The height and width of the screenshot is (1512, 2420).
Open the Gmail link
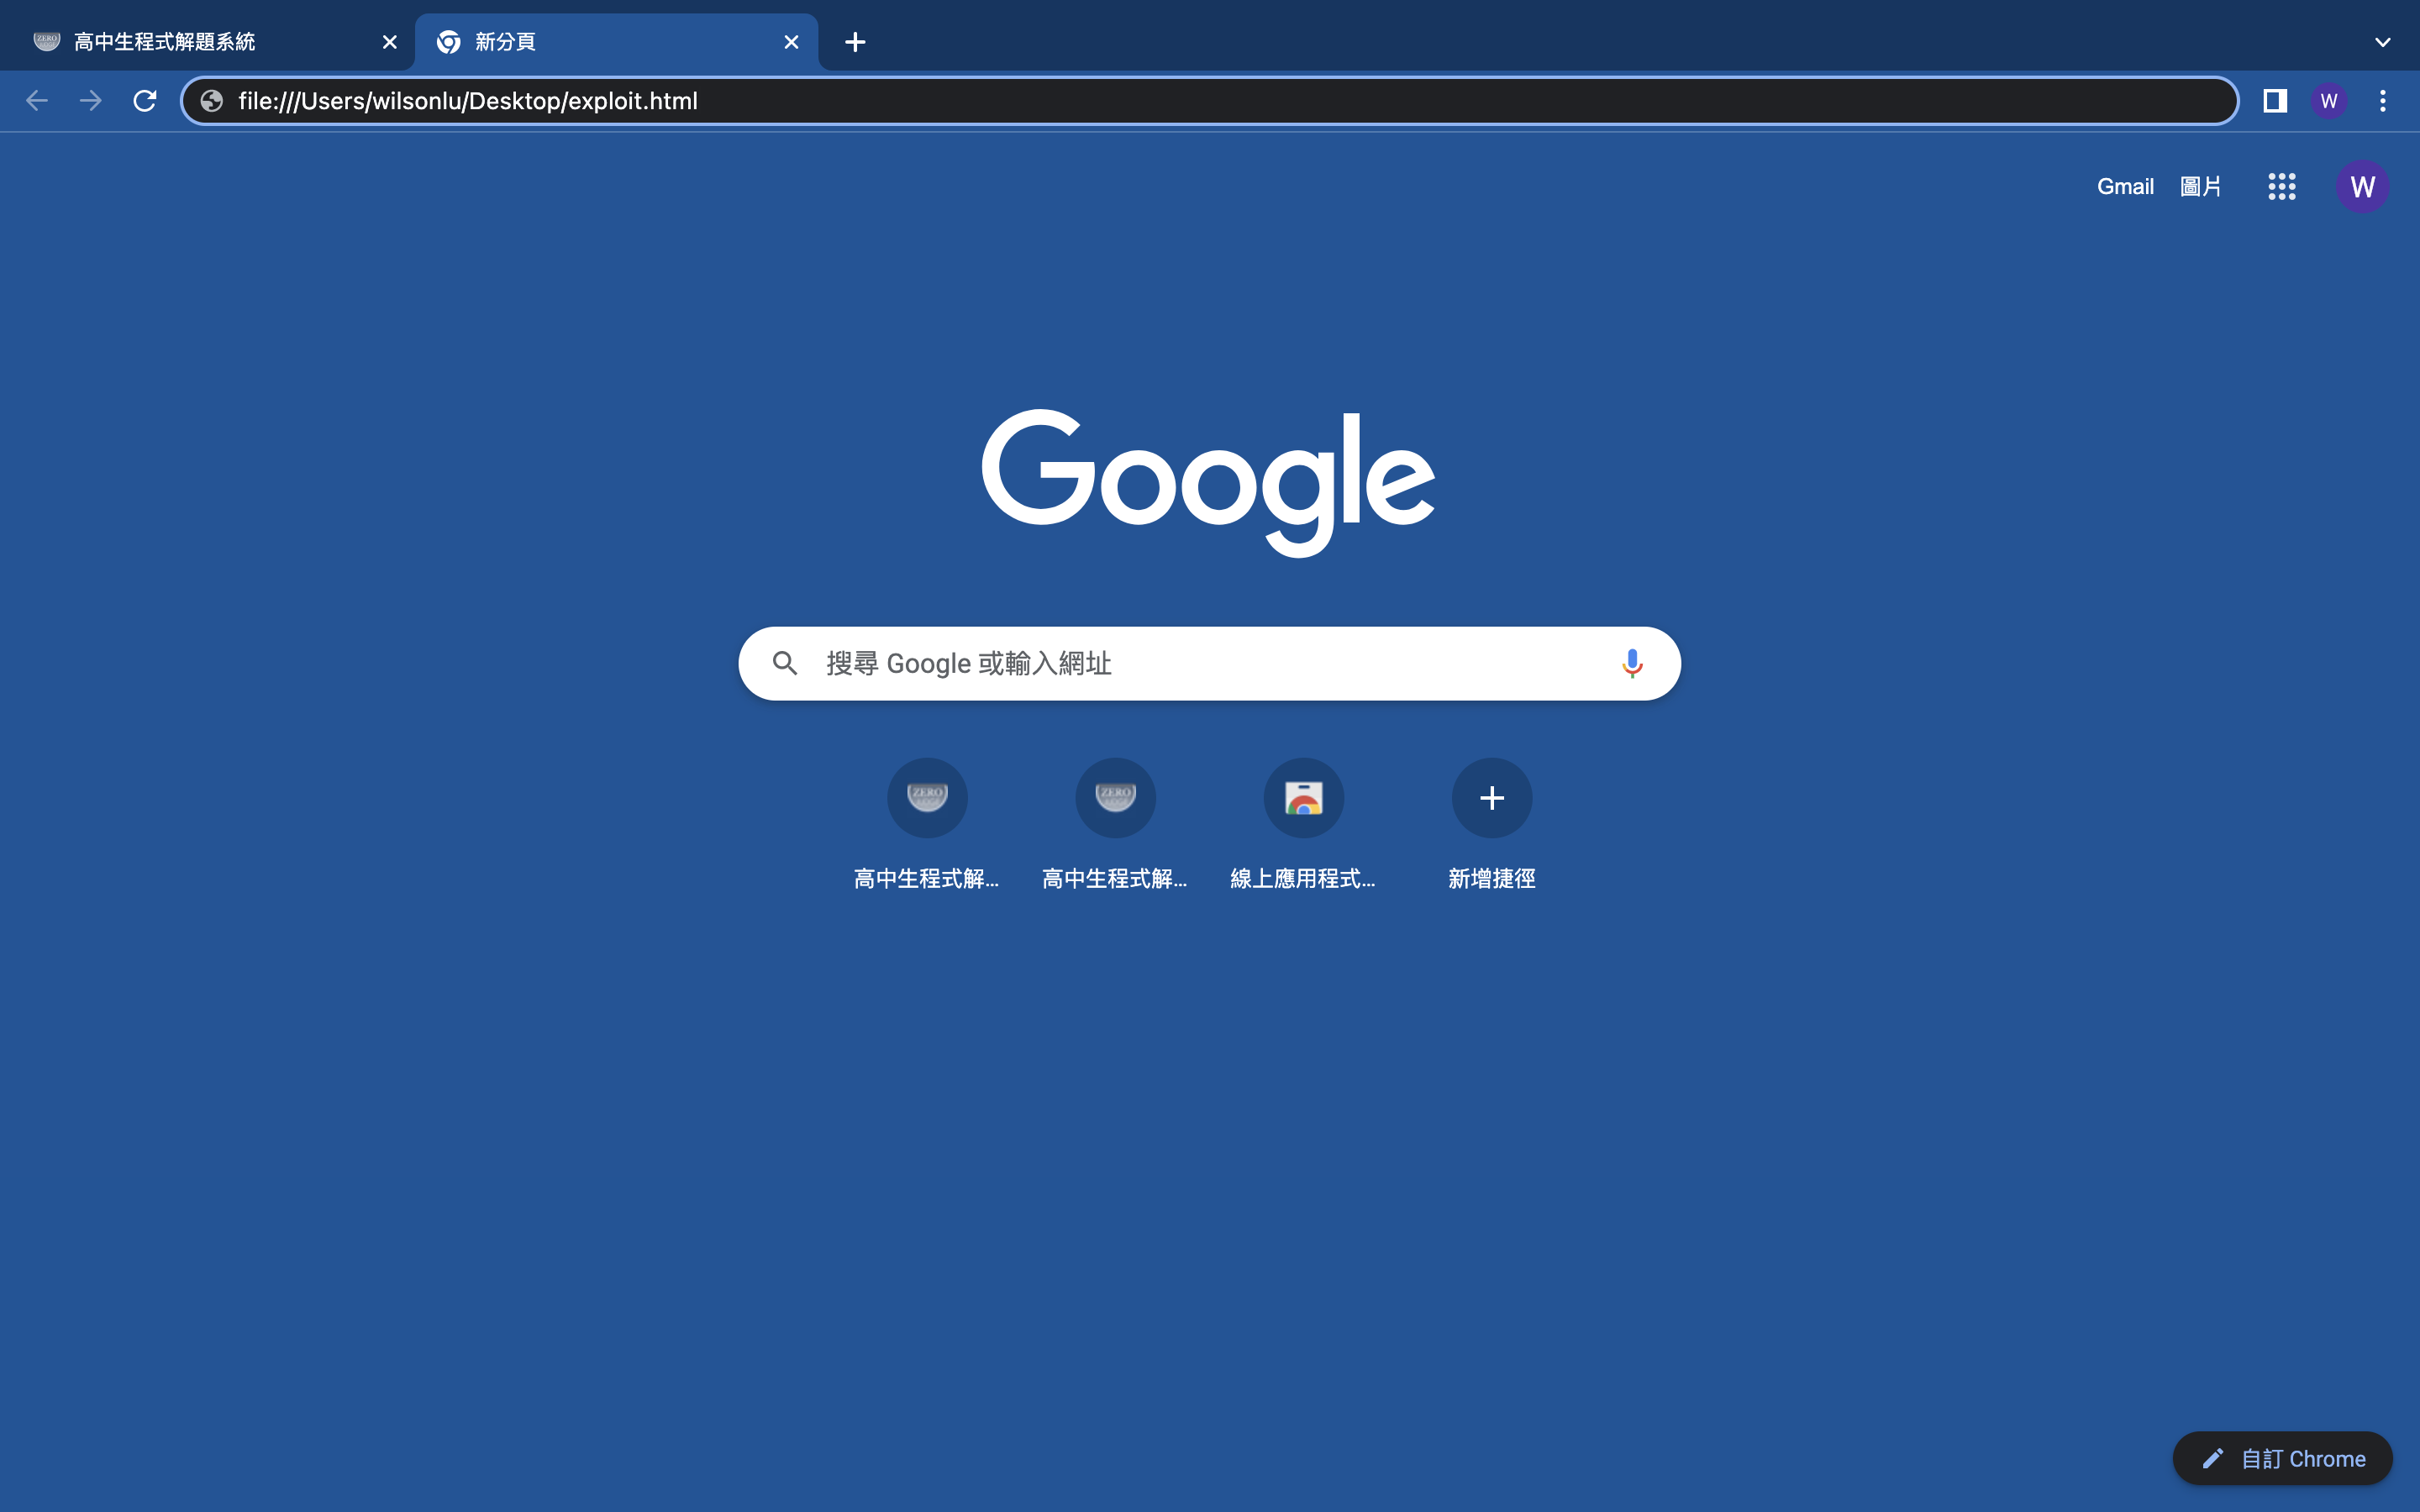pos(2125,187)
